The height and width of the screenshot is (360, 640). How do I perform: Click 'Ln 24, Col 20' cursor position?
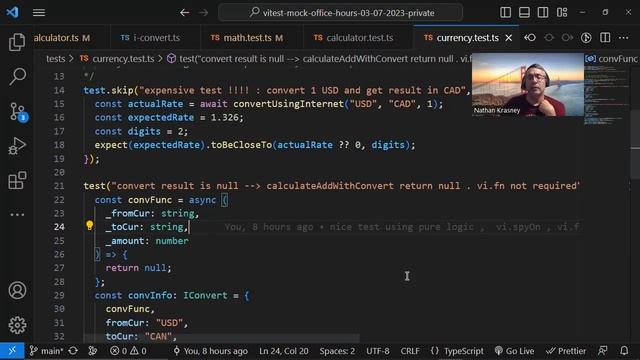click(284, 351)
